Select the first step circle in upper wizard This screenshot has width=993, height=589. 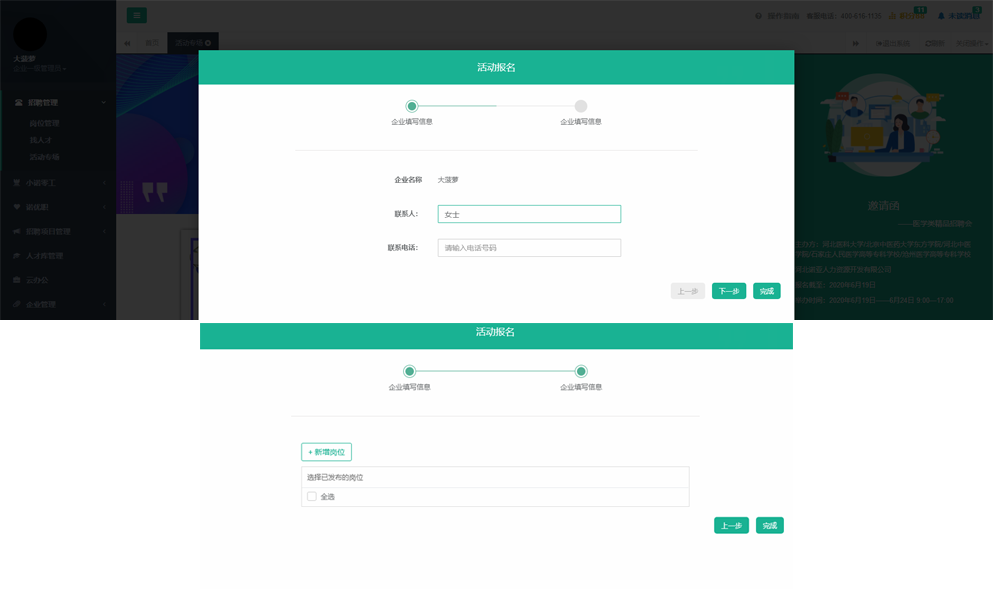pyautogui.click(x=411, y=106)
